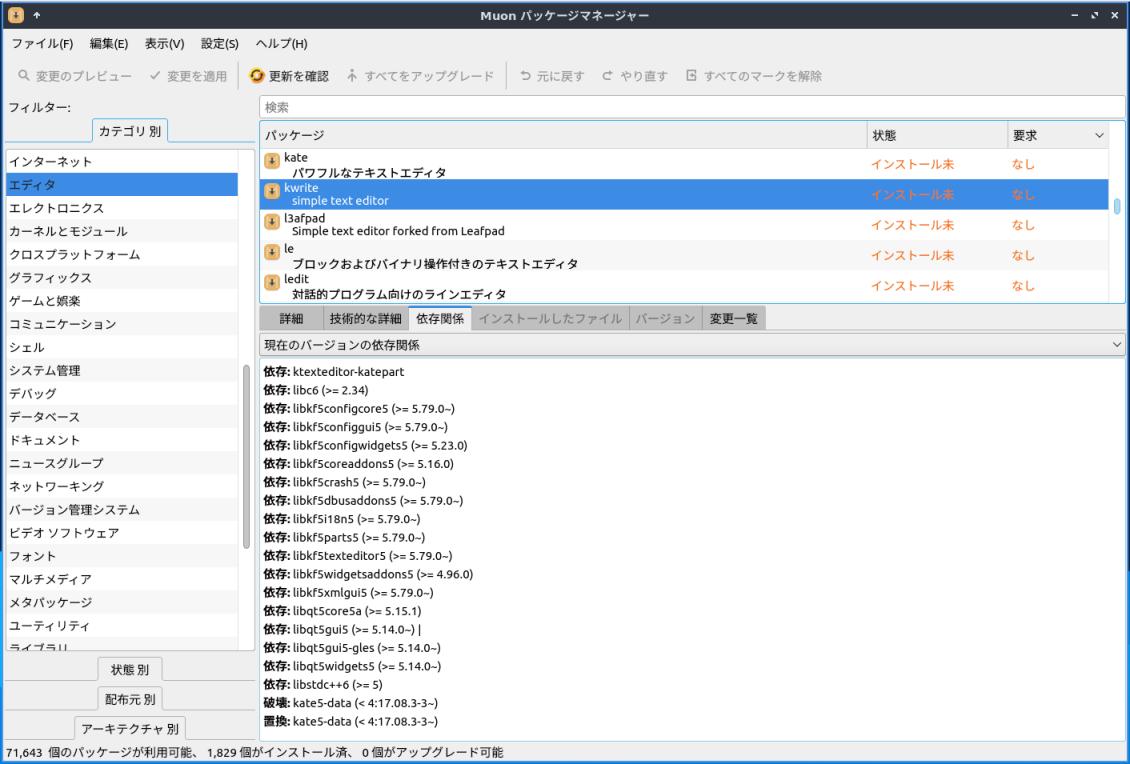Click the package icon beside kate
Screen dimensions: 1130x764
click(x=272, y=161)
